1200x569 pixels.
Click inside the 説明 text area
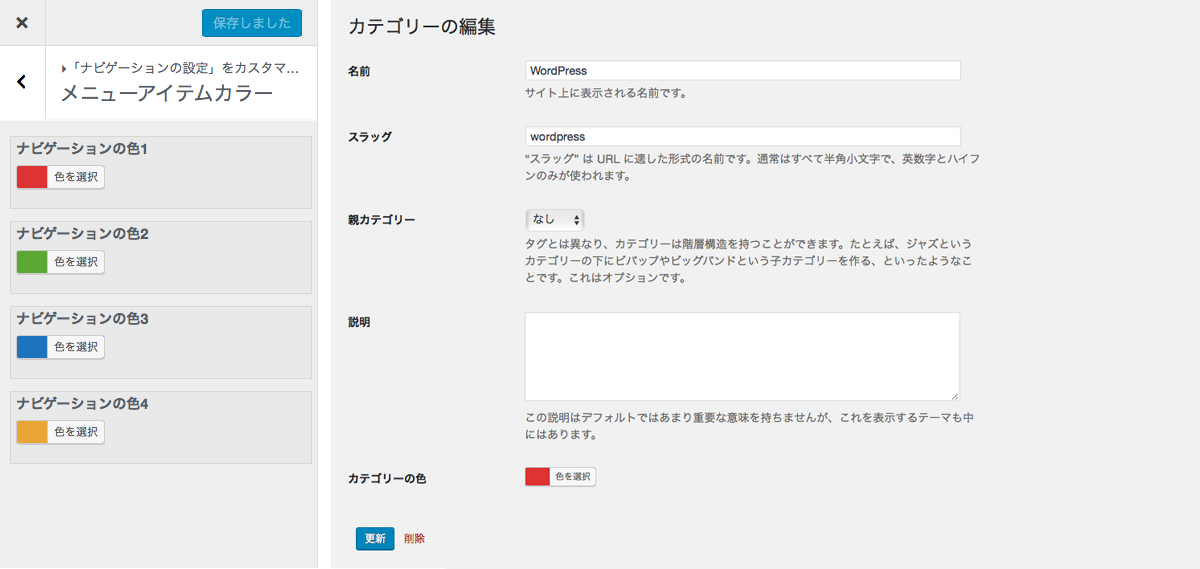[743, 357]
